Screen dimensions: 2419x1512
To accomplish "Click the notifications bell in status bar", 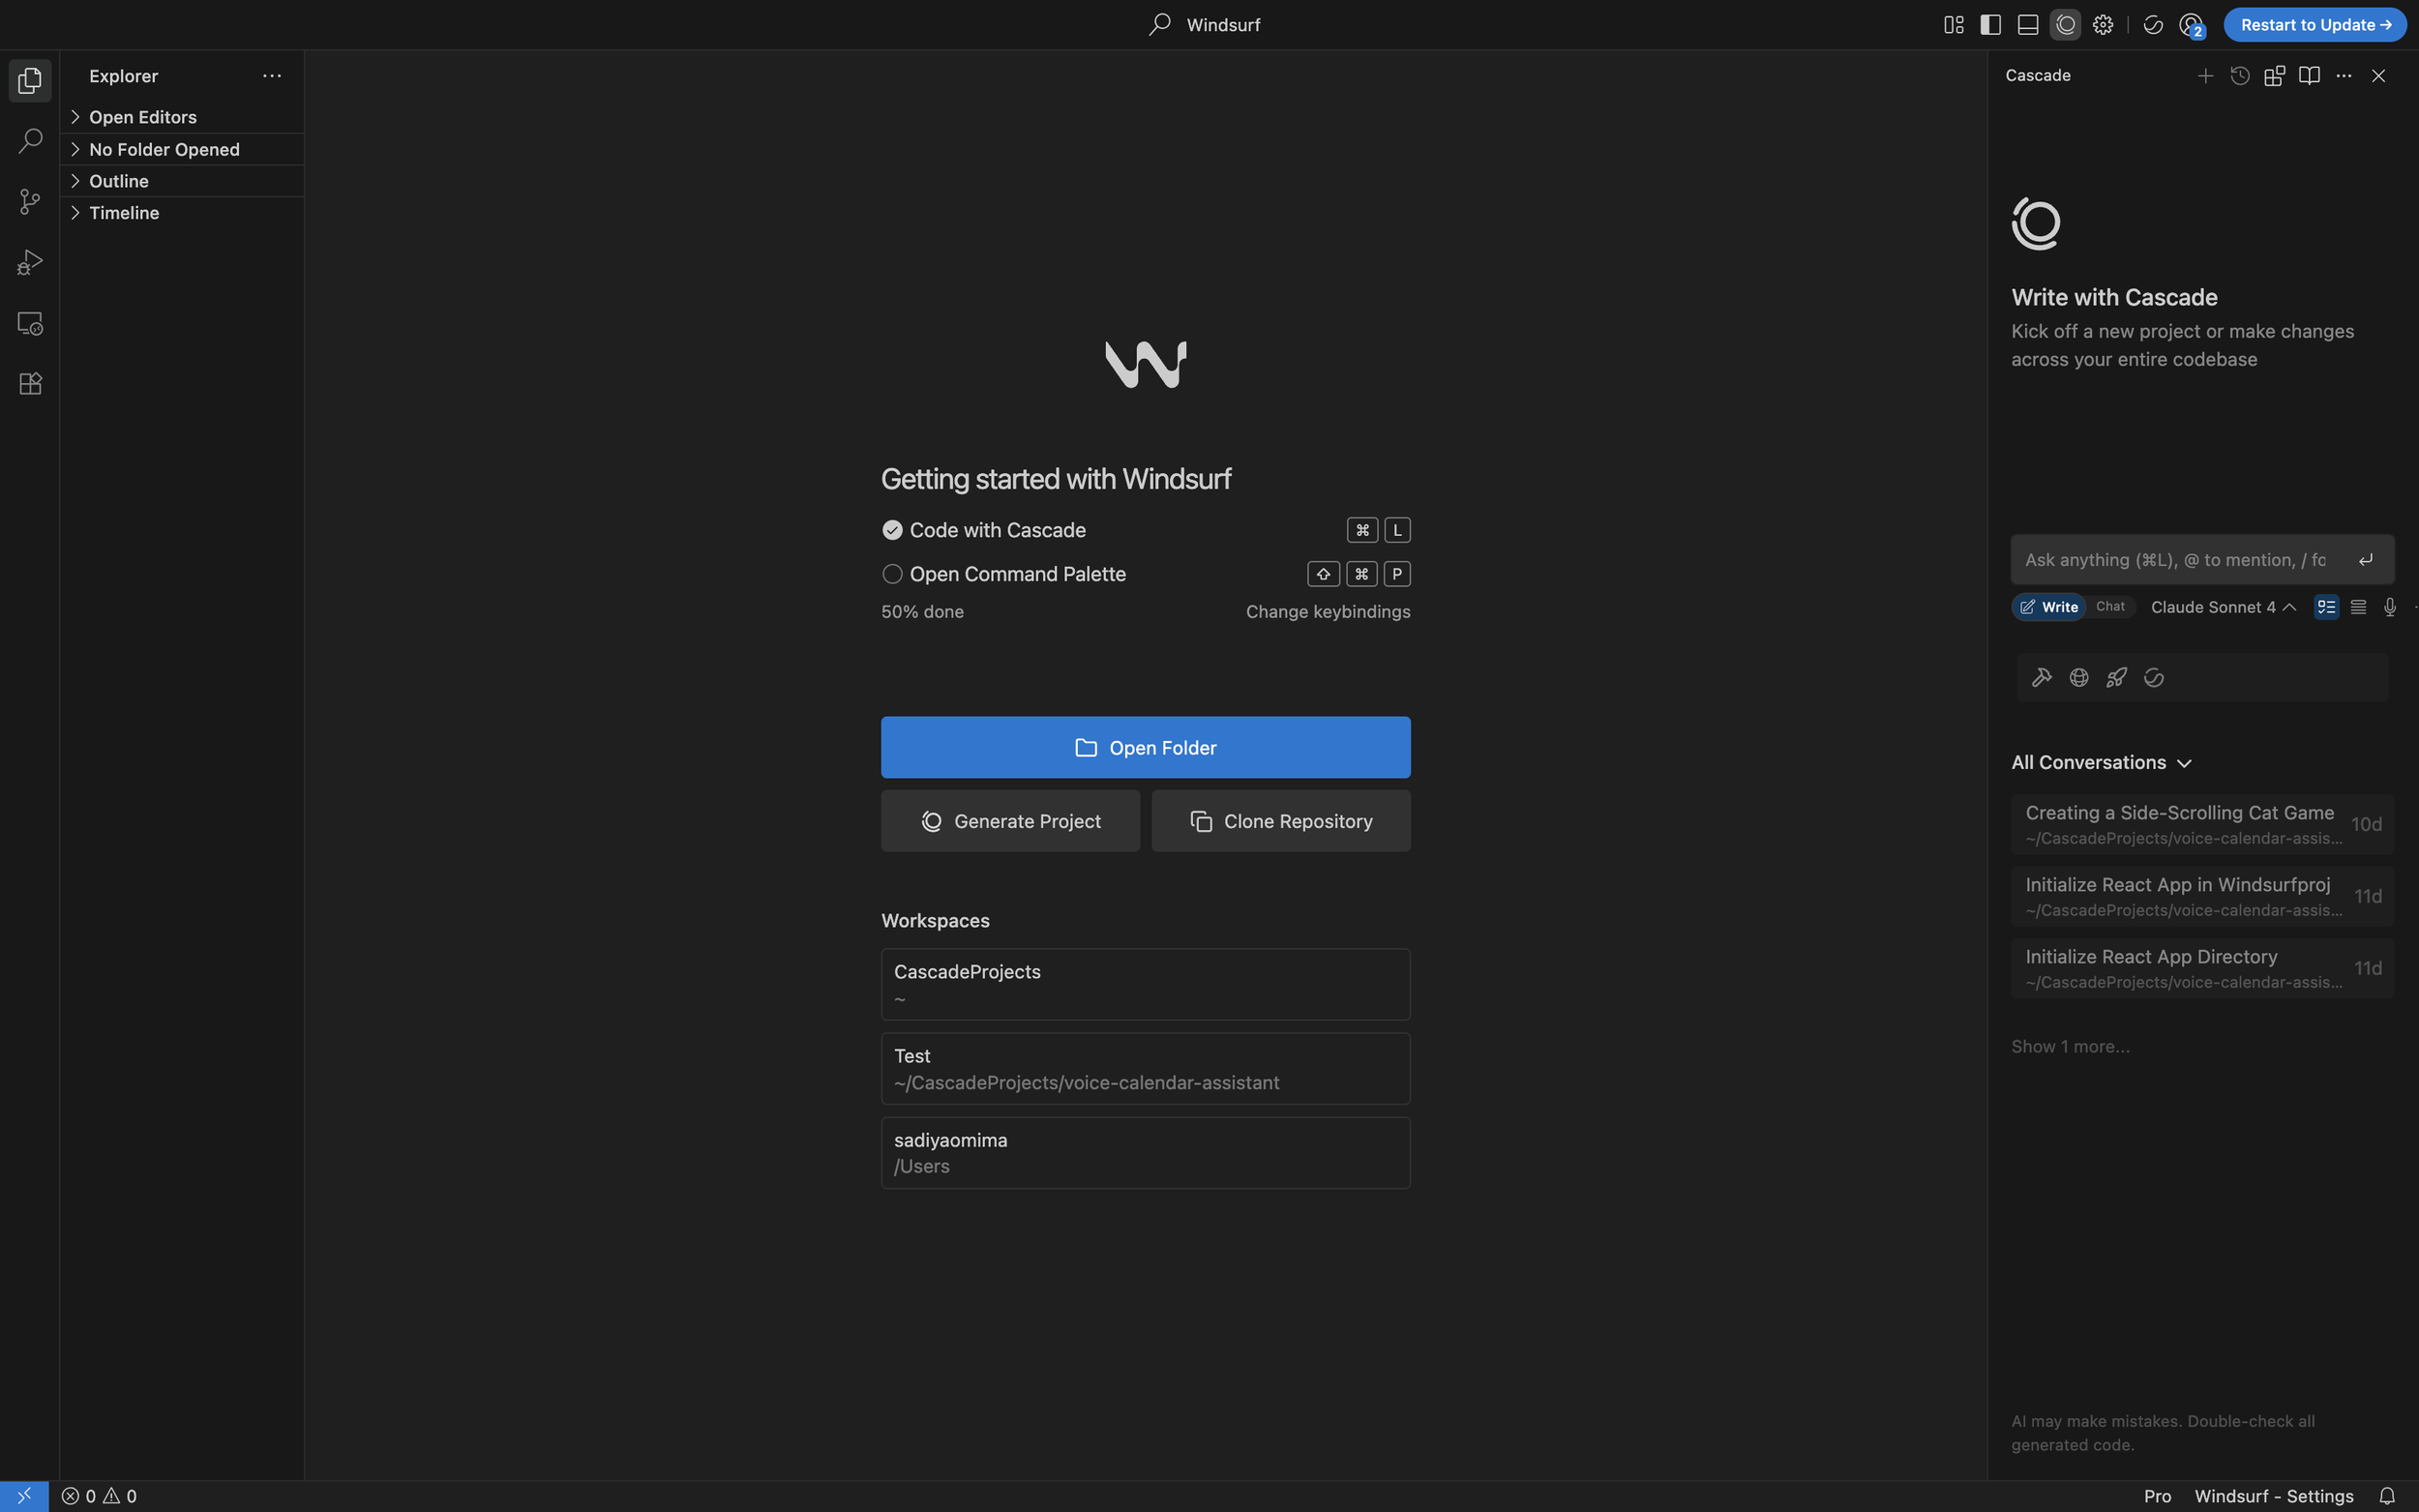I will click(2386, 1496).
